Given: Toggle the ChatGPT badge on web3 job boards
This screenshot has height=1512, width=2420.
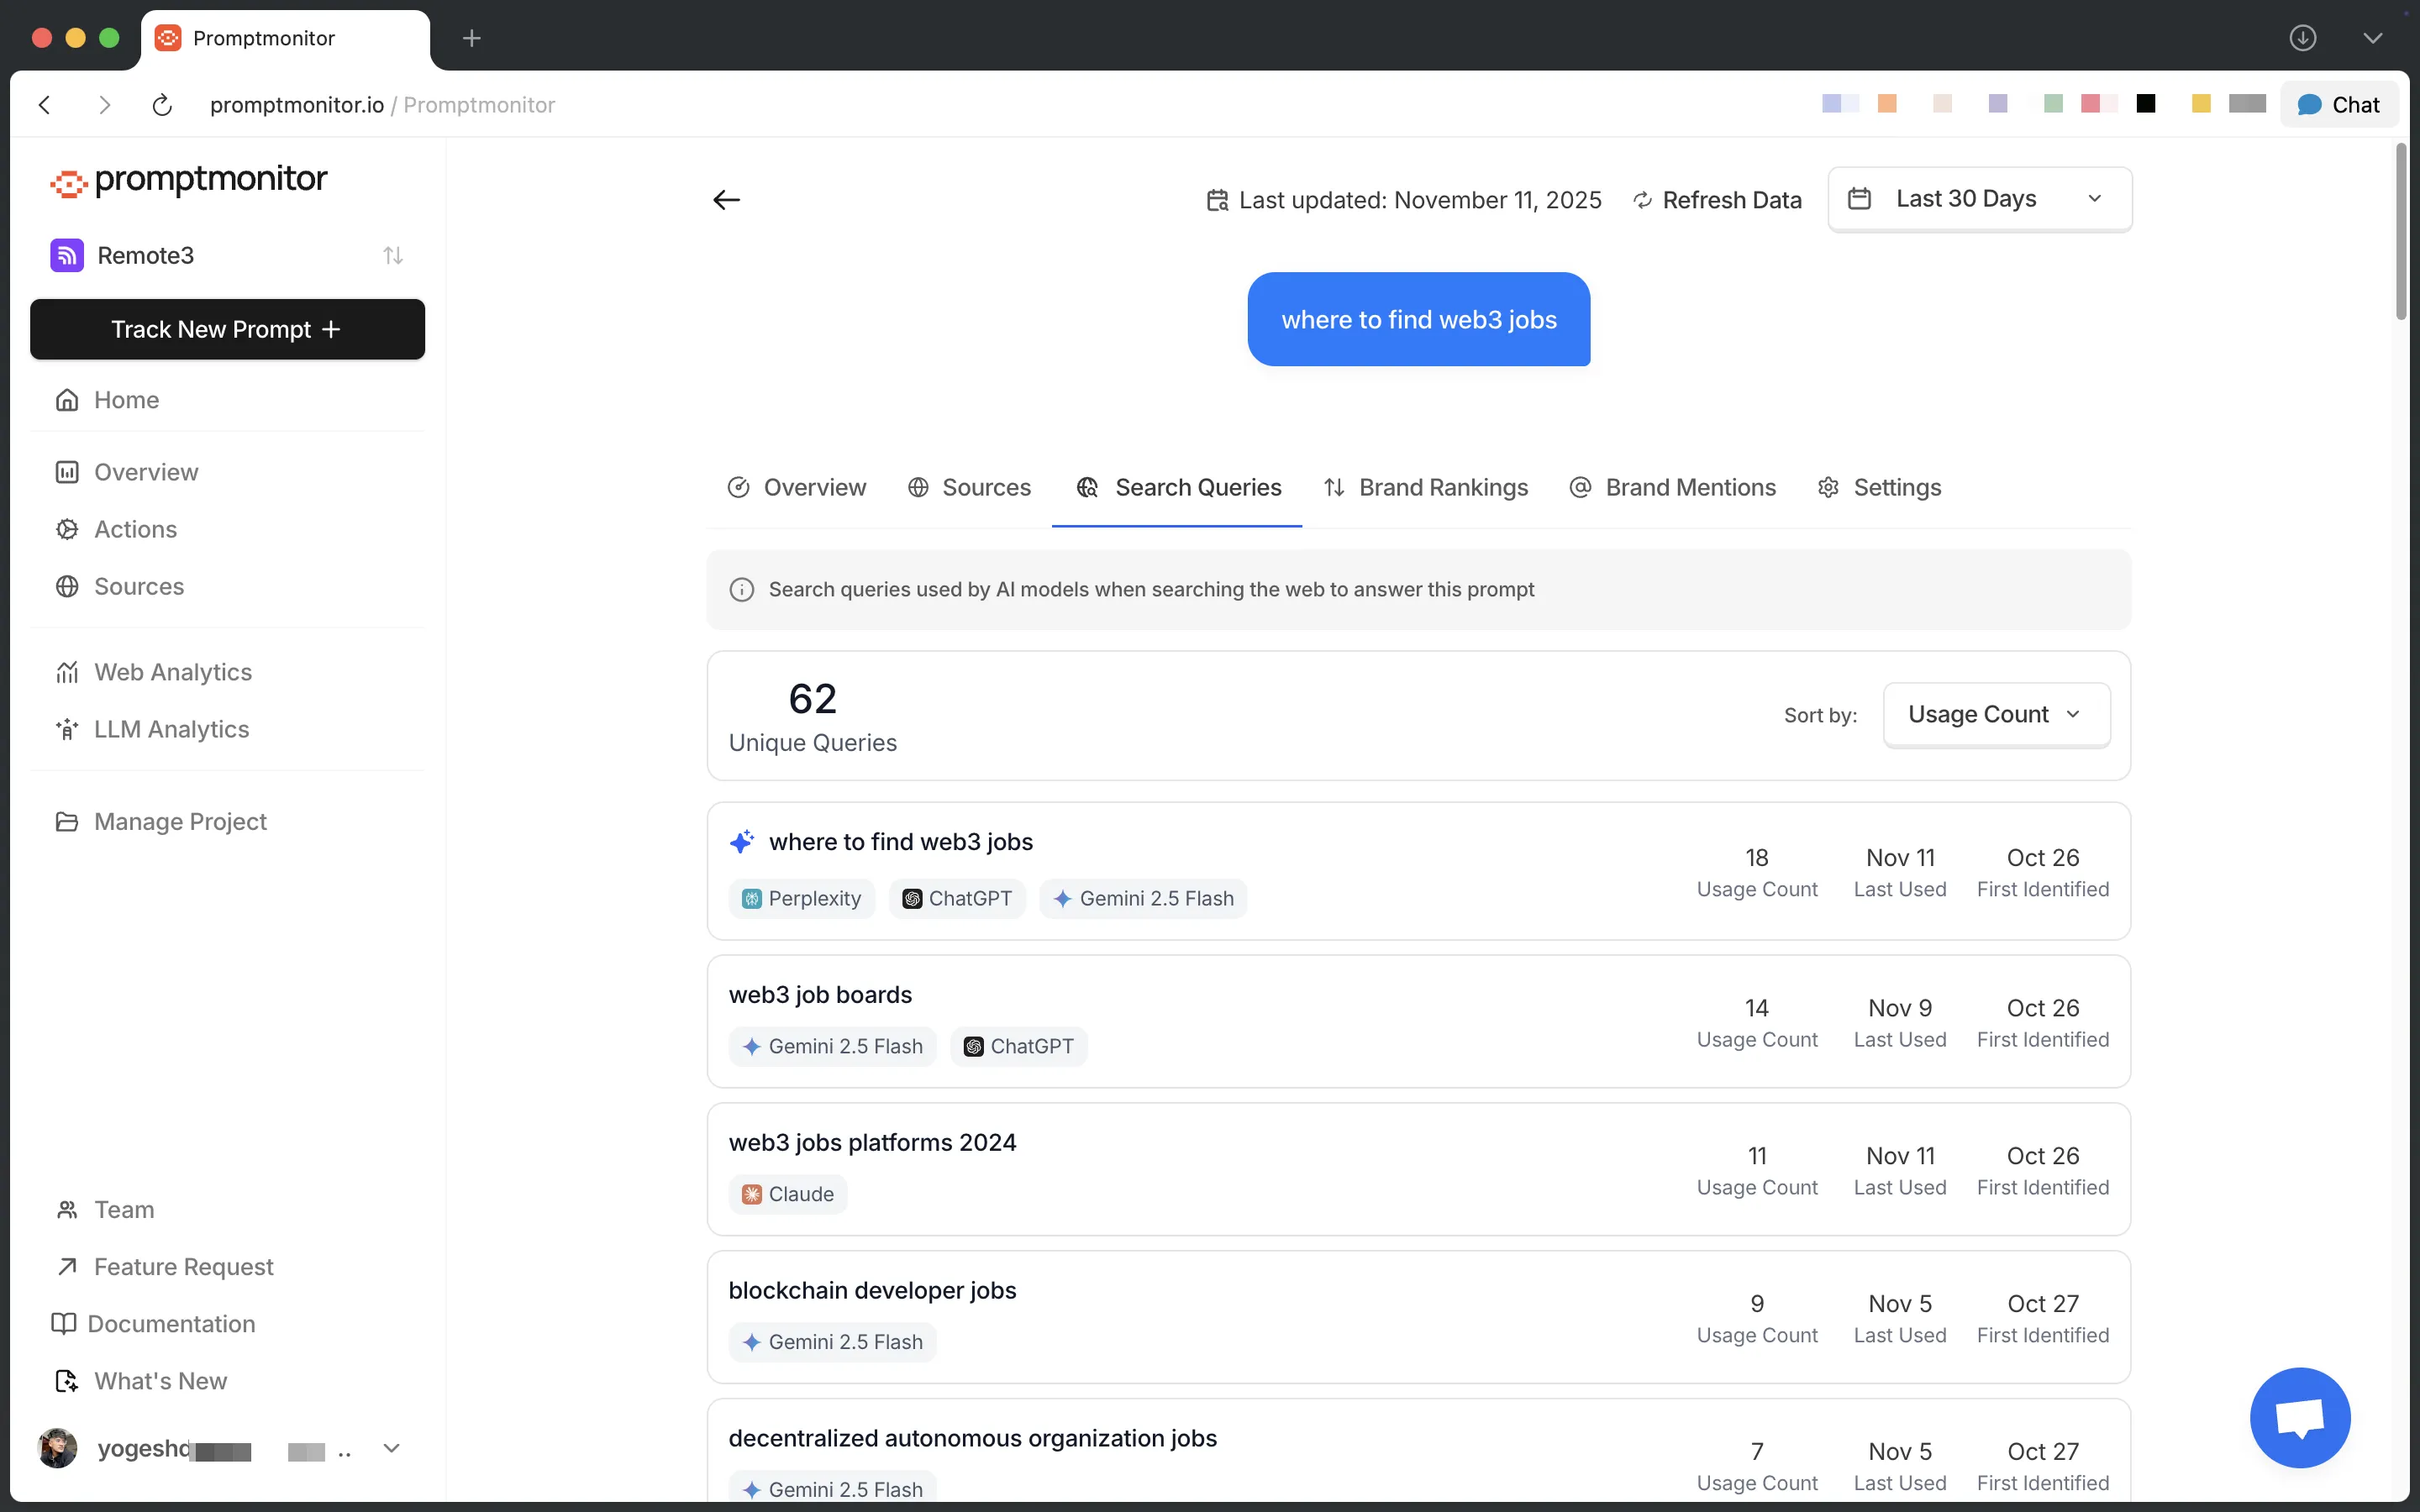Looking at the screenshot, I should (x=1017, y=1046).
